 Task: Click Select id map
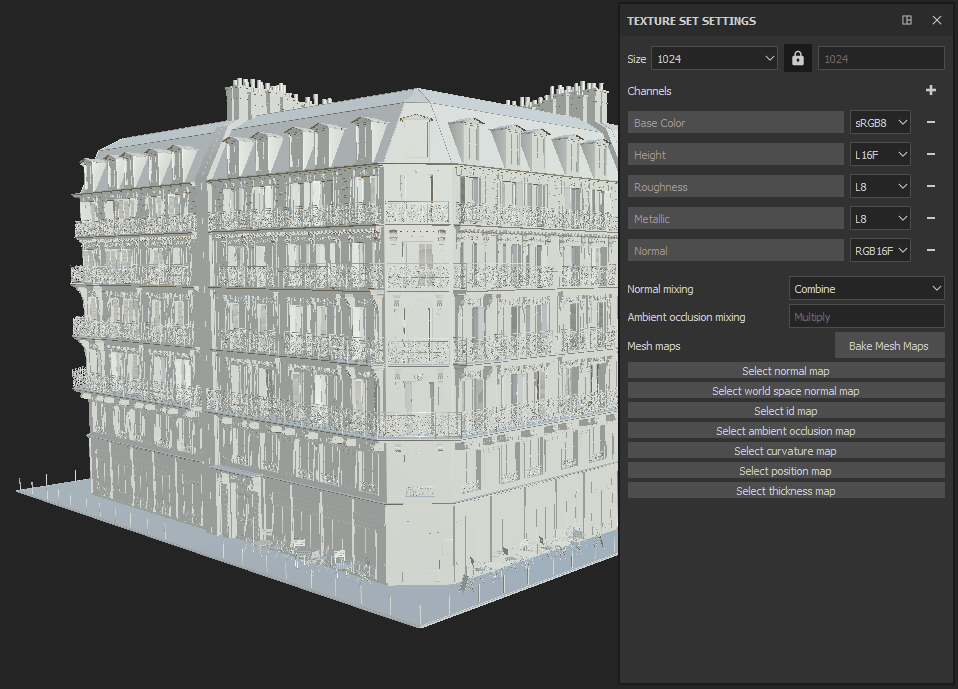coord(786,411)
